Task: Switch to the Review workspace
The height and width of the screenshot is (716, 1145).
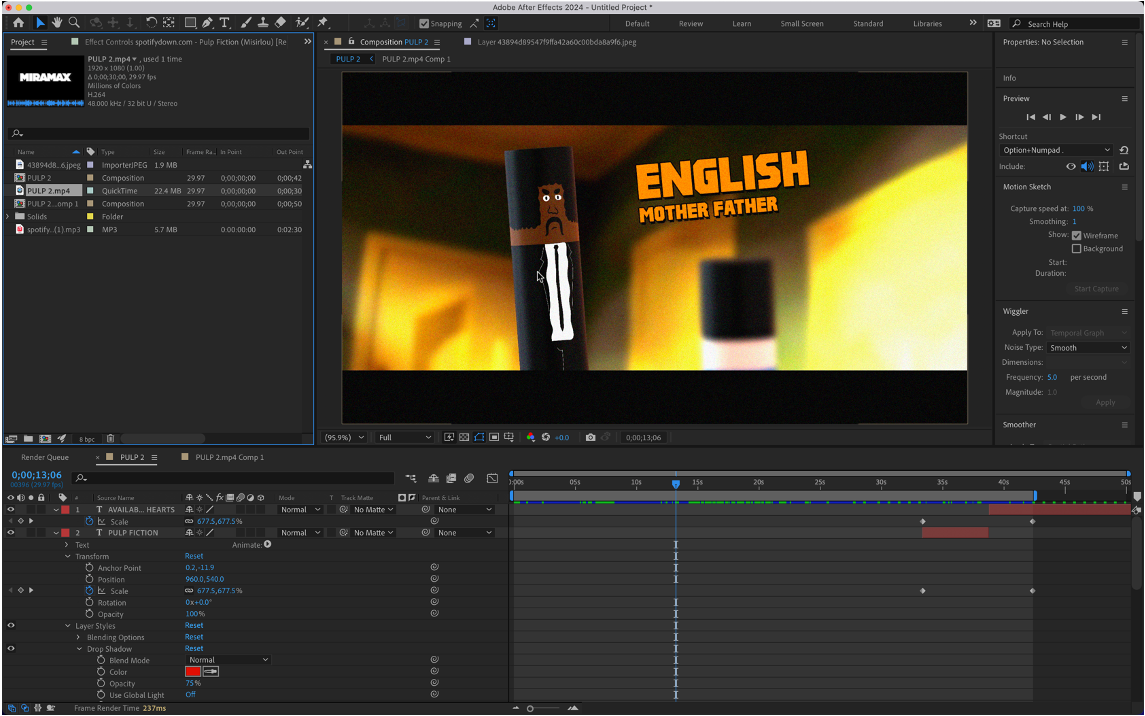Action: (691, 23)
